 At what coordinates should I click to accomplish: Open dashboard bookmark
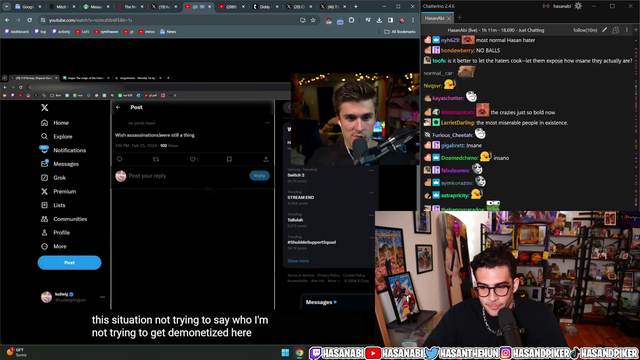[x=17, y=31]
